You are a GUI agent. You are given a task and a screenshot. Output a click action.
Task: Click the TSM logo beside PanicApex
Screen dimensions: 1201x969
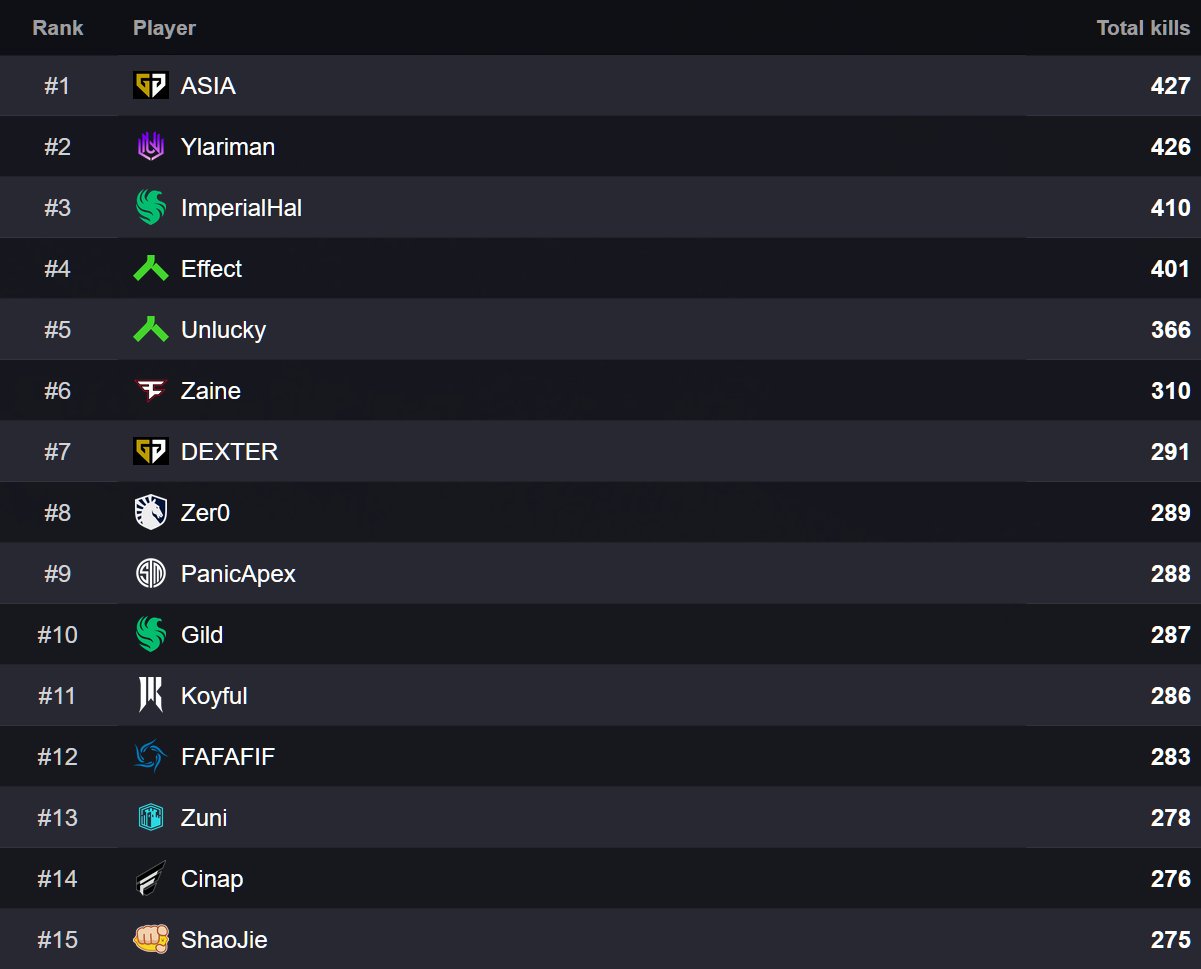point(151,574)
